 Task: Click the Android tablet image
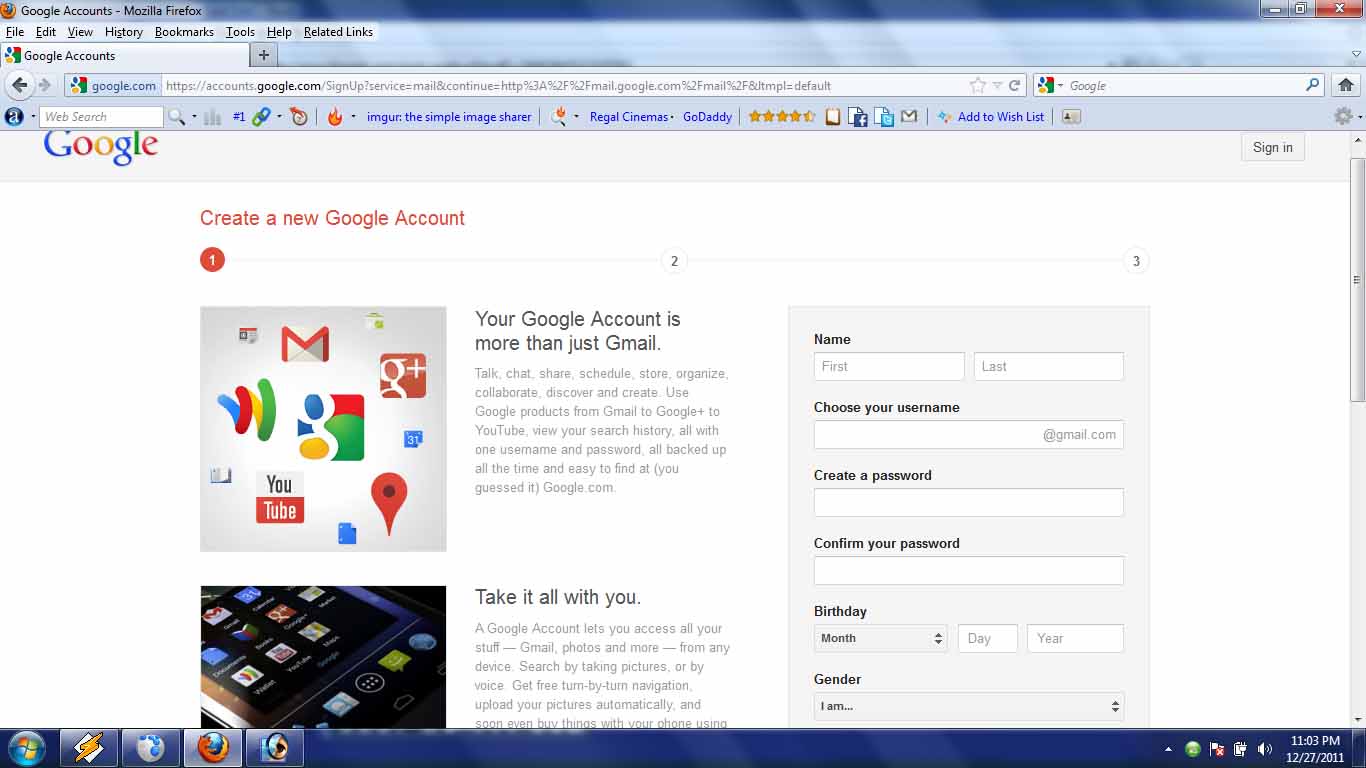323,657
